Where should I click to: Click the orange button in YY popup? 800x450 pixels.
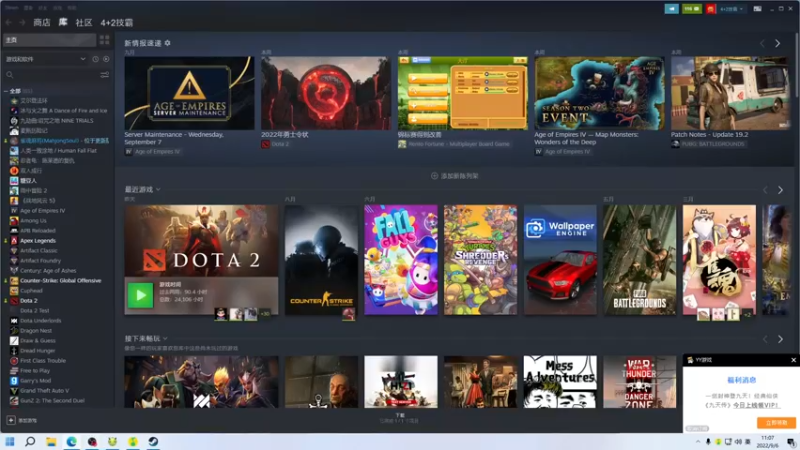pos(776,423)
